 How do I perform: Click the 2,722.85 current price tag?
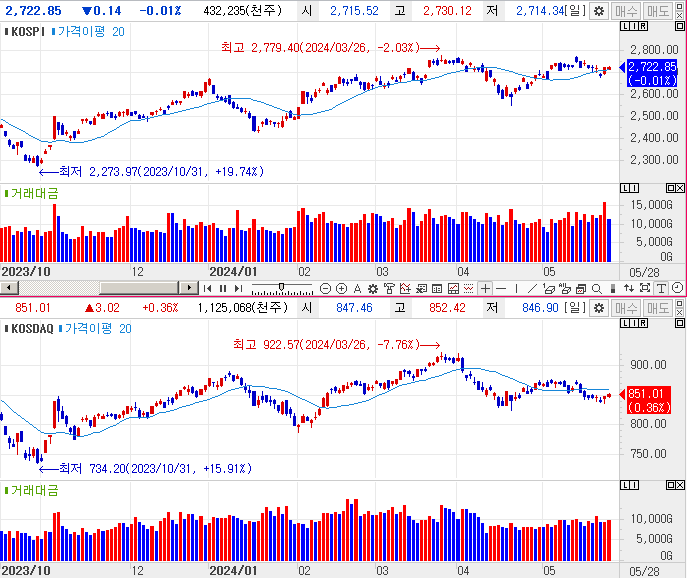(652, 74)
